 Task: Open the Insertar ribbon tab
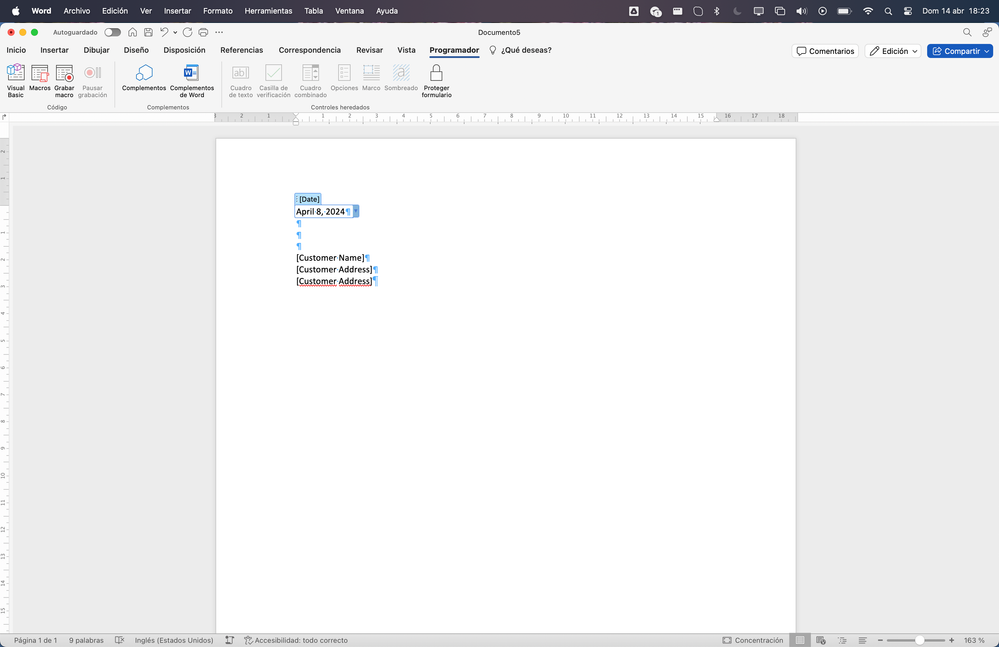coord(54,50)
